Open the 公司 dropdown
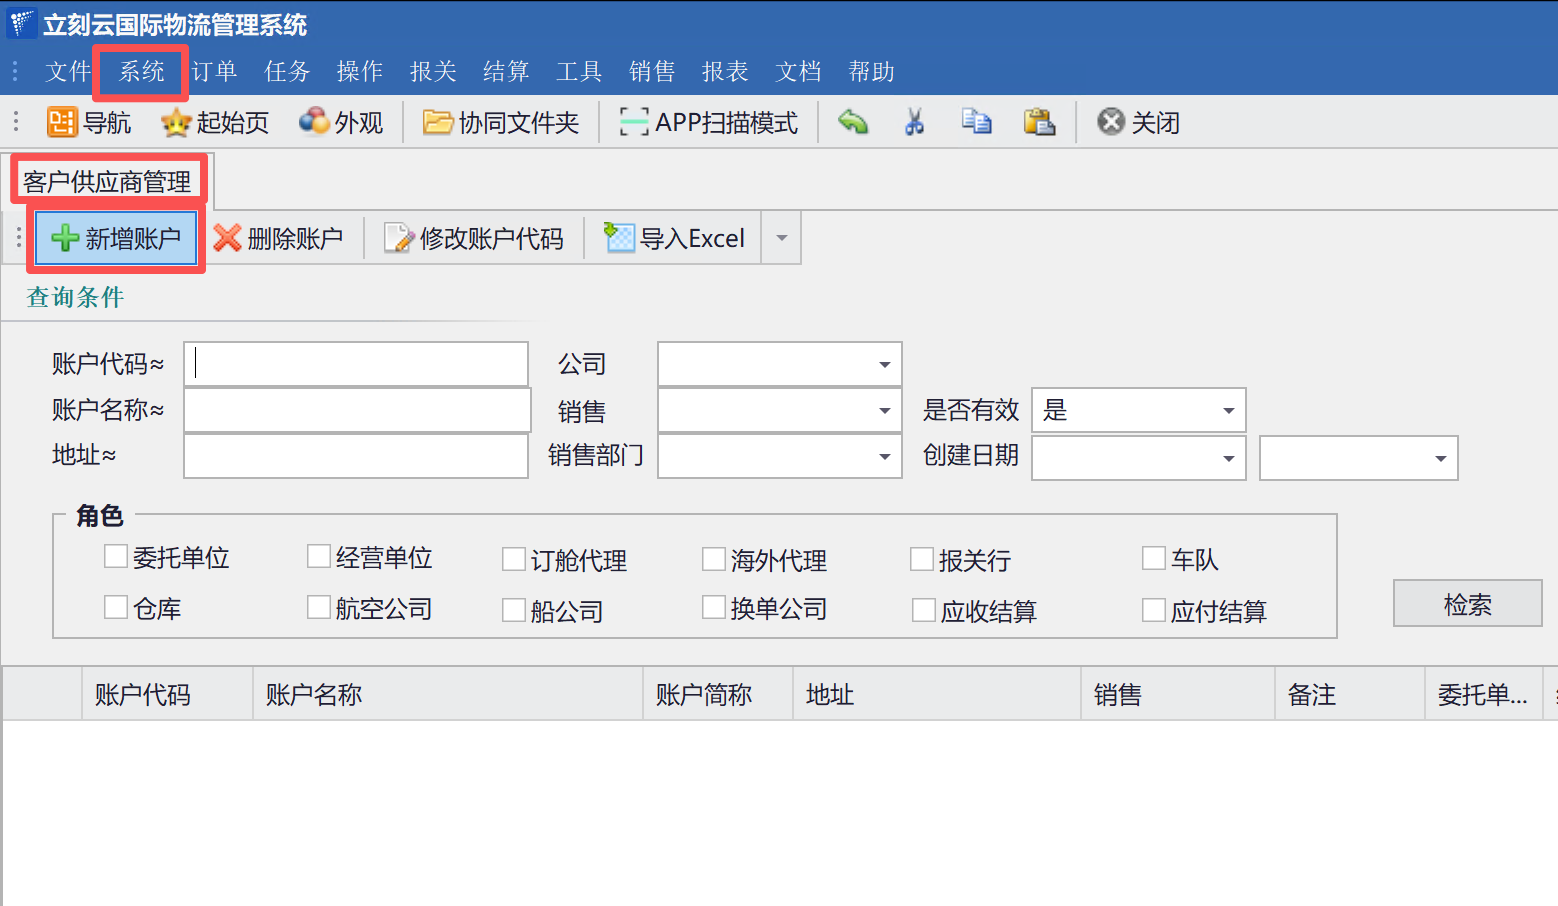The width and height of the screenshot is (1558, 906). (884, 364)
